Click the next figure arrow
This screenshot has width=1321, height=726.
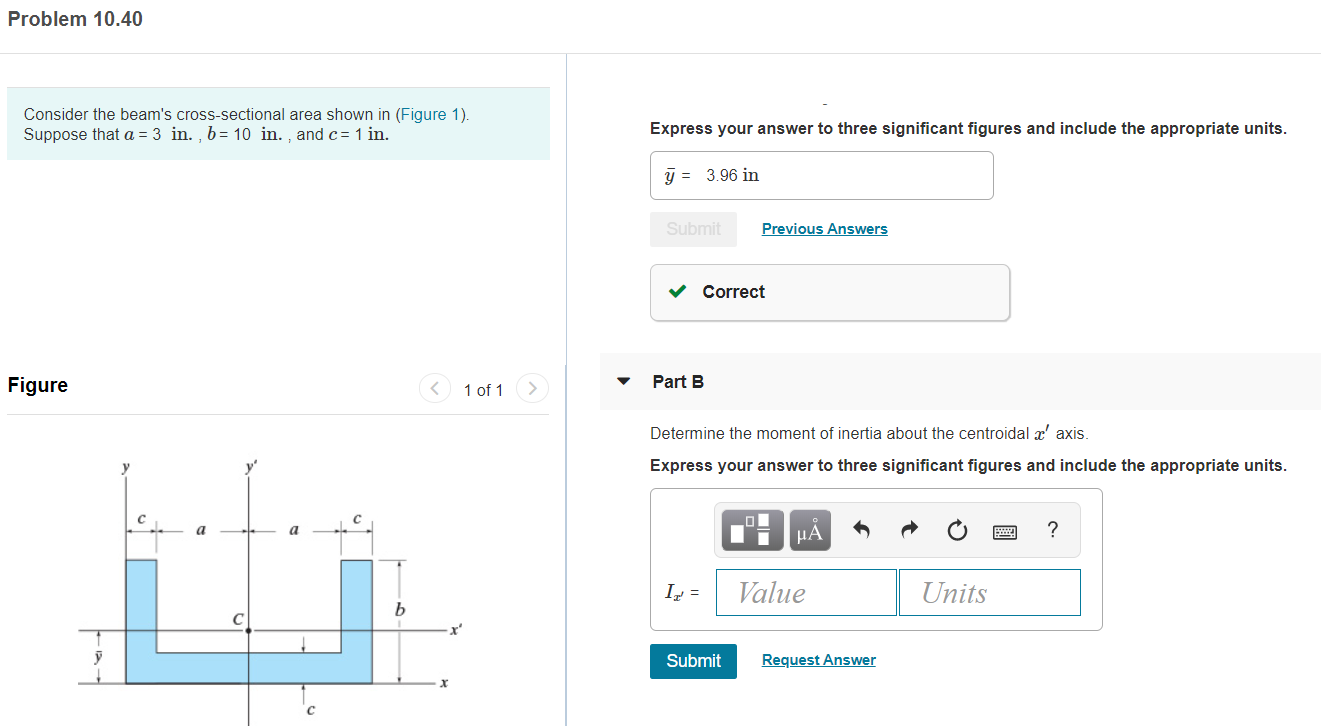[x=531, y=388]
